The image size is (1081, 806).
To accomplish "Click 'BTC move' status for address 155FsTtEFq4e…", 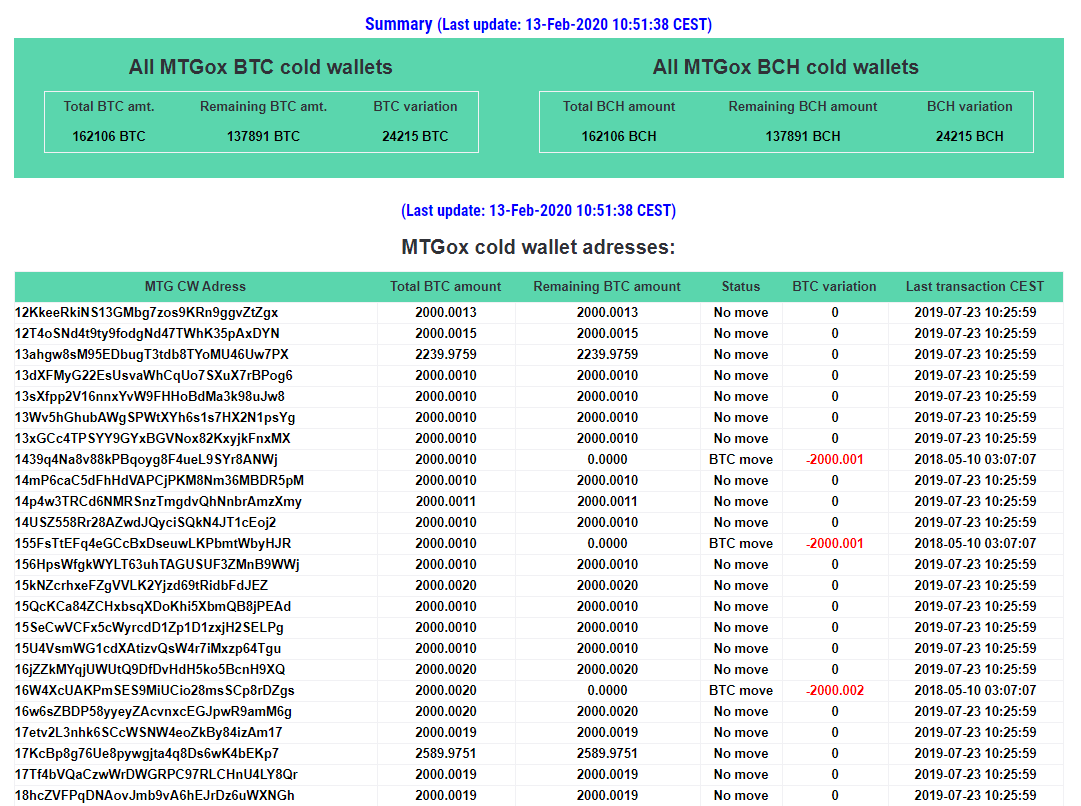I will pyautogui.click(x=740, y=543).
